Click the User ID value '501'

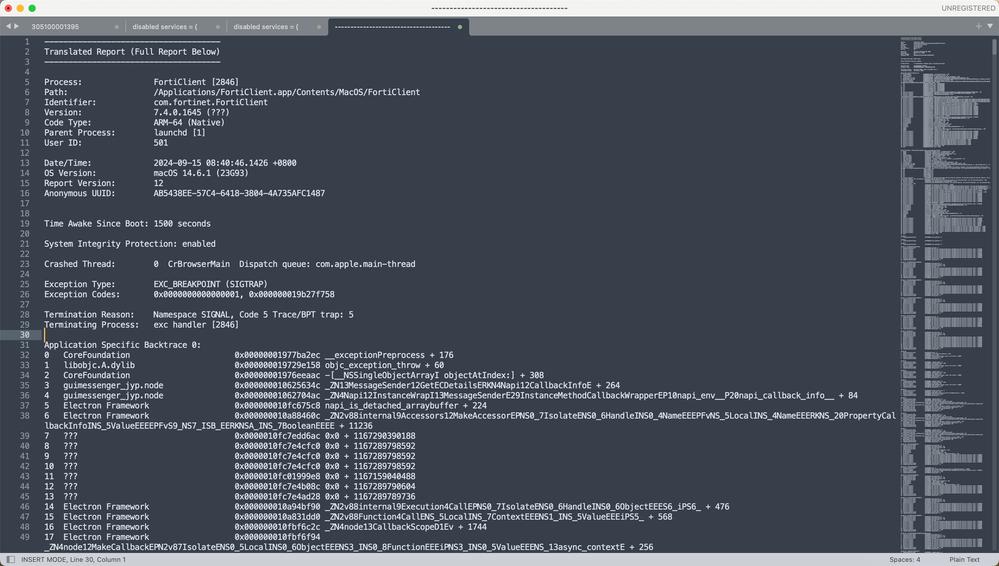coord(161,143)
